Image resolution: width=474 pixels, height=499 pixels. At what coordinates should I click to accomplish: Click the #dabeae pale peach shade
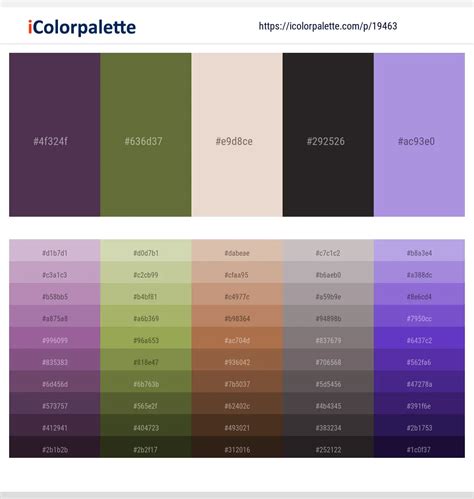pyautogui.click(x=237, y=250)
